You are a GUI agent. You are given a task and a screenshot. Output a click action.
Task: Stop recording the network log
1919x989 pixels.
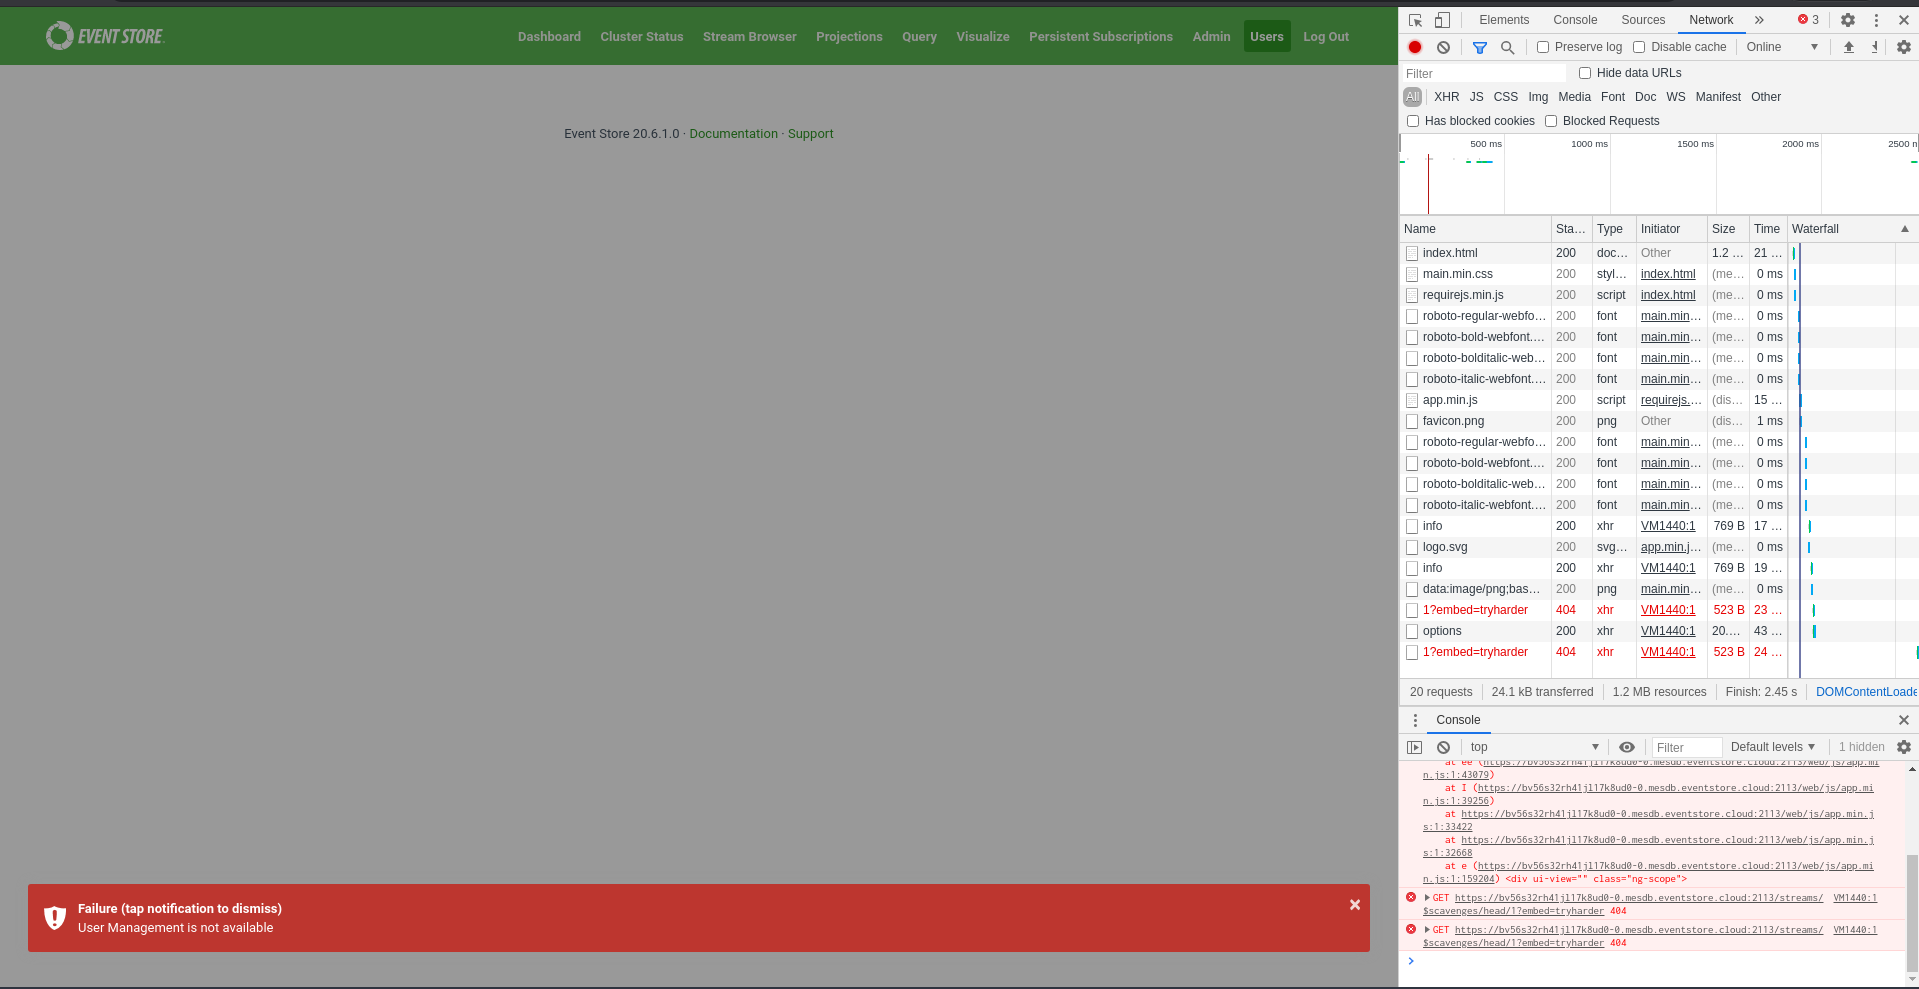point(1415,47)
